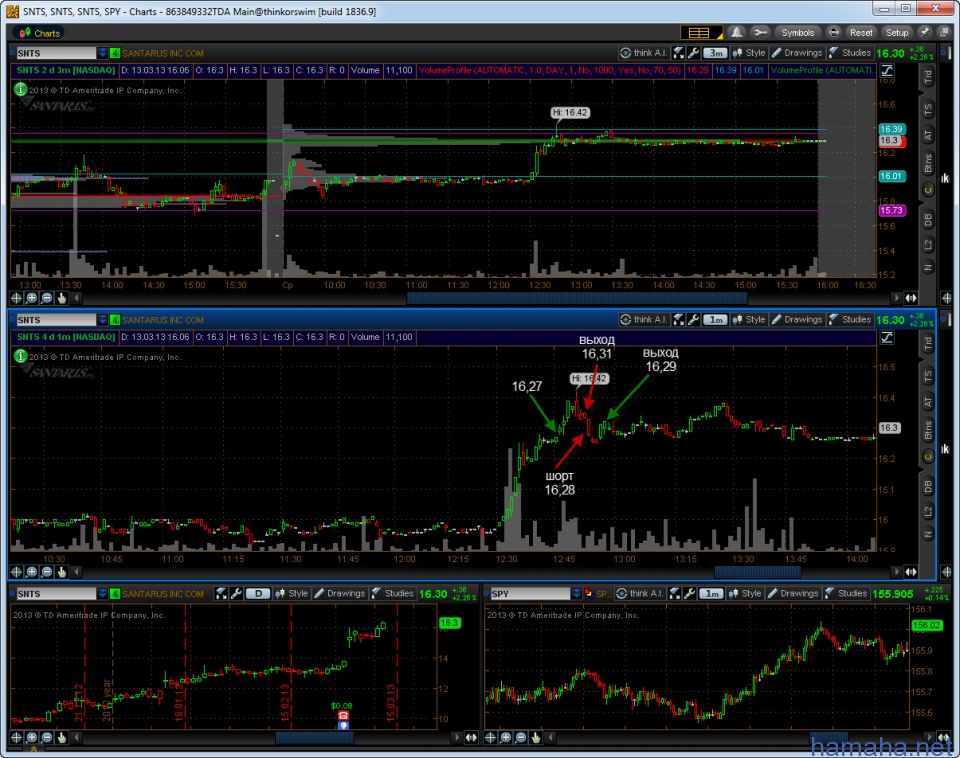The height and width of the screenshot is (758, 960).
Task: Select pan hand tool under middle 1m chart
Action: pyautogui.click(x=61, y=572)
